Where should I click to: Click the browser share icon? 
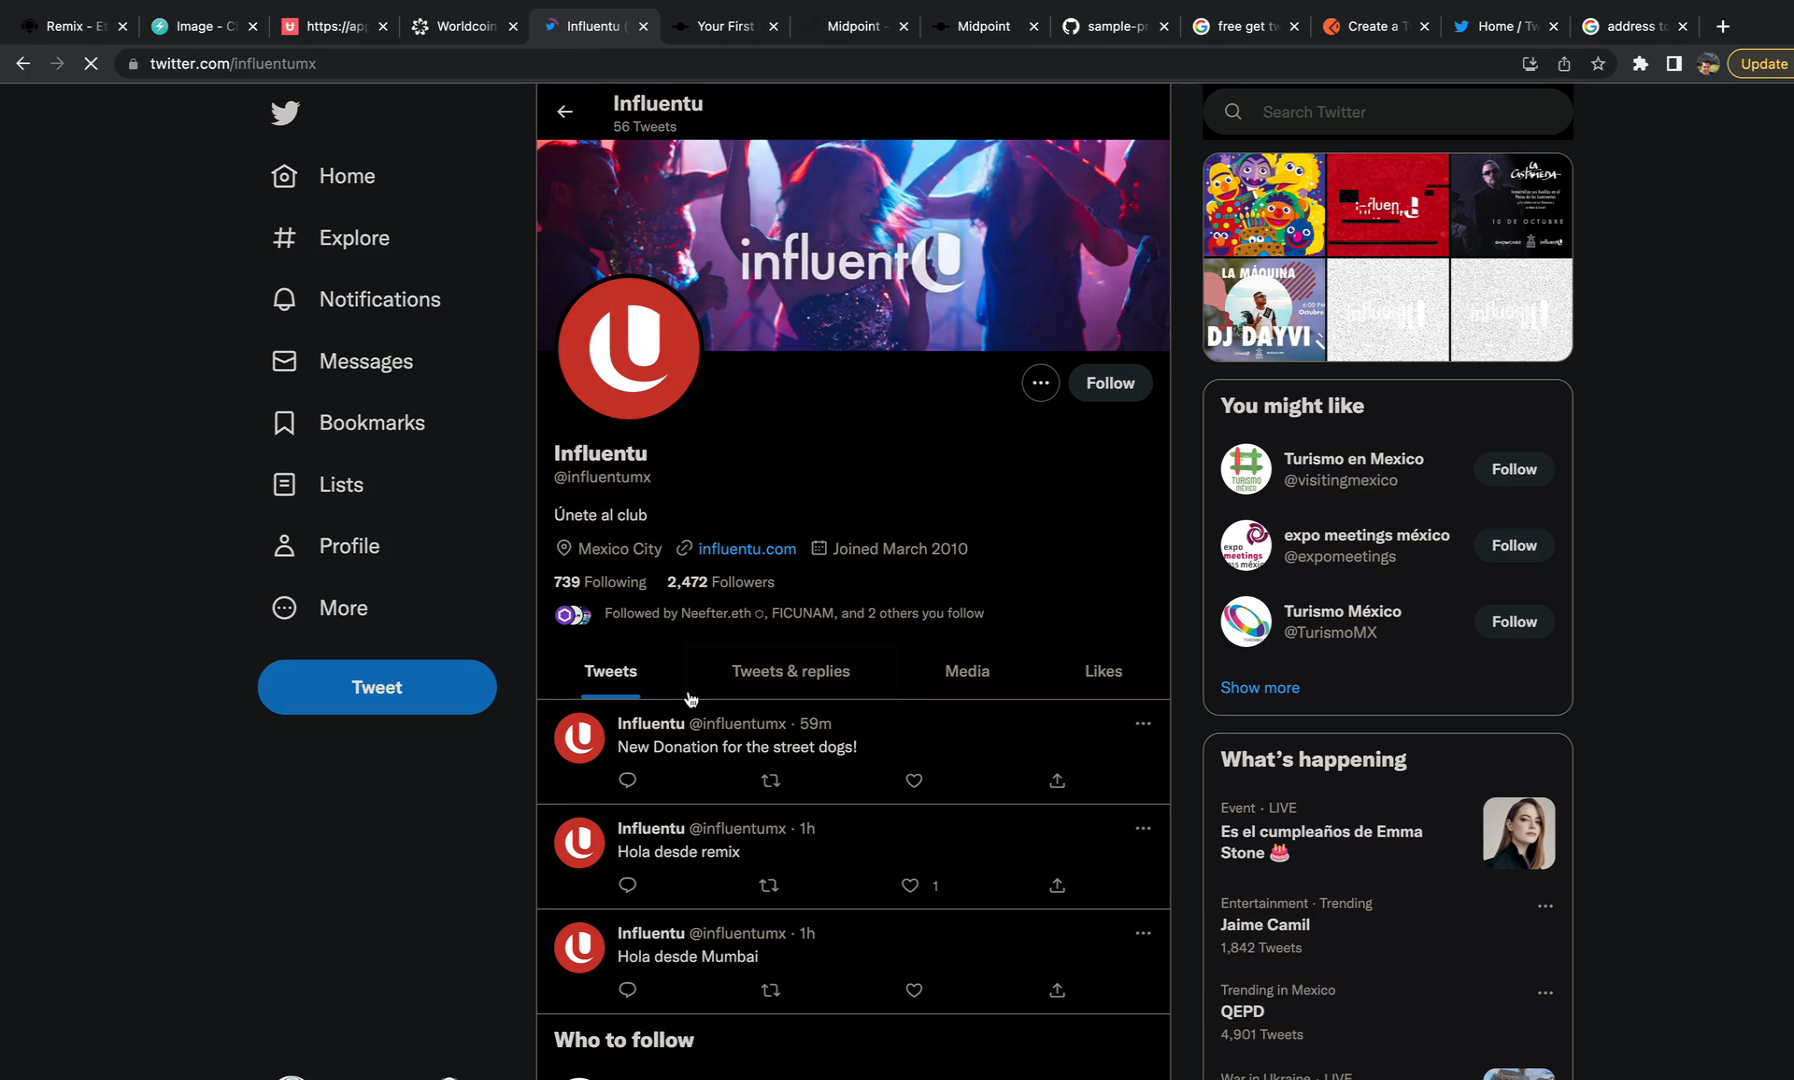click(1564, 64)
